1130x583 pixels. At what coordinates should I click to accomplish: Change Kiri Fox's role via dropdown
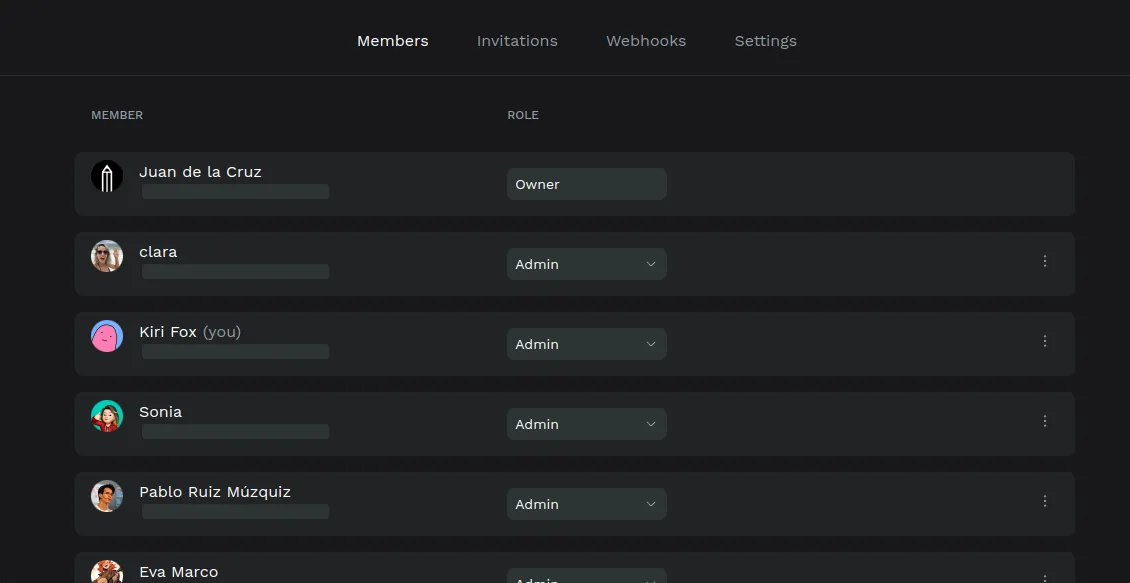tap(586, 344)
